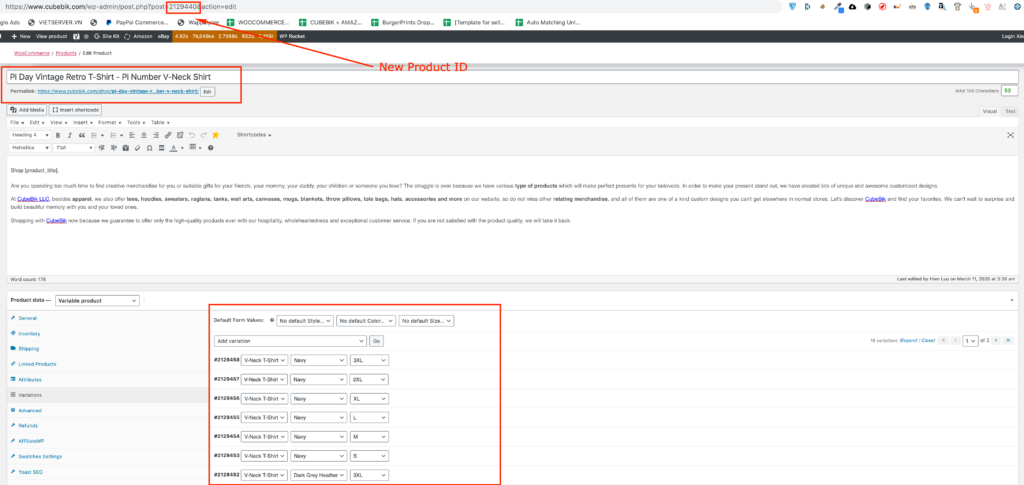
Task: Click the paste as text clipboard icon
Action: pos(125,148)
